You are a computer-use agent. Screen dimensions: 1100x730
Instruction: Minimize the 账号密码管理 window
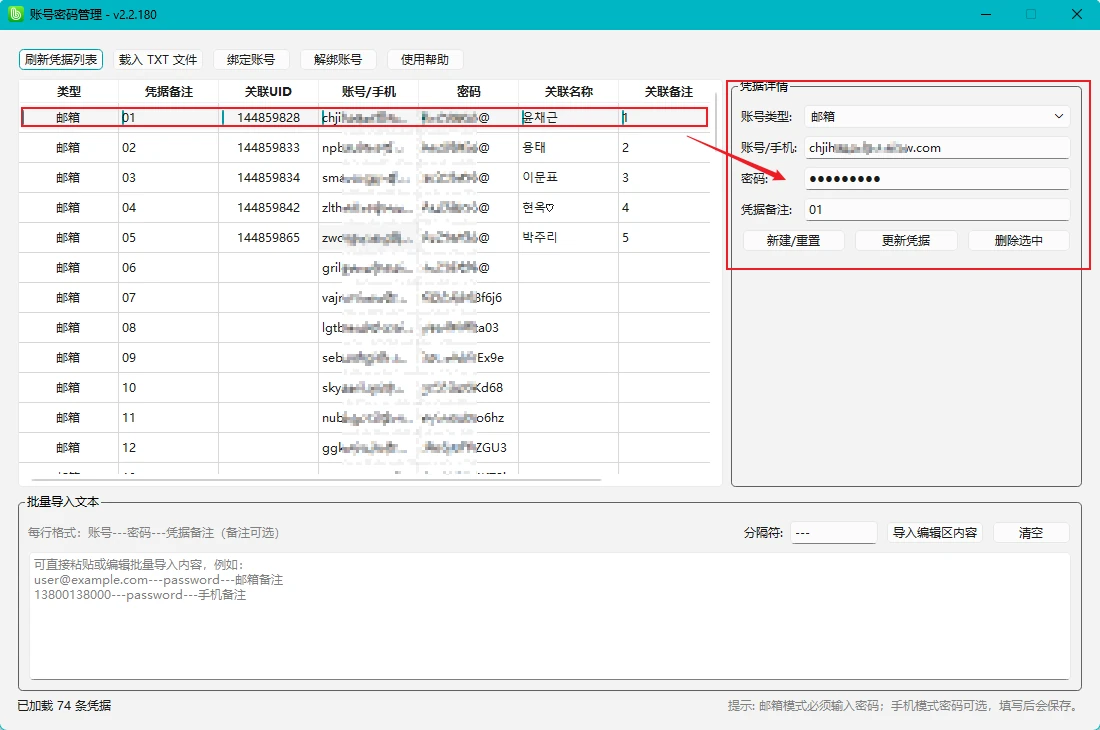click(x=986, y=14)
